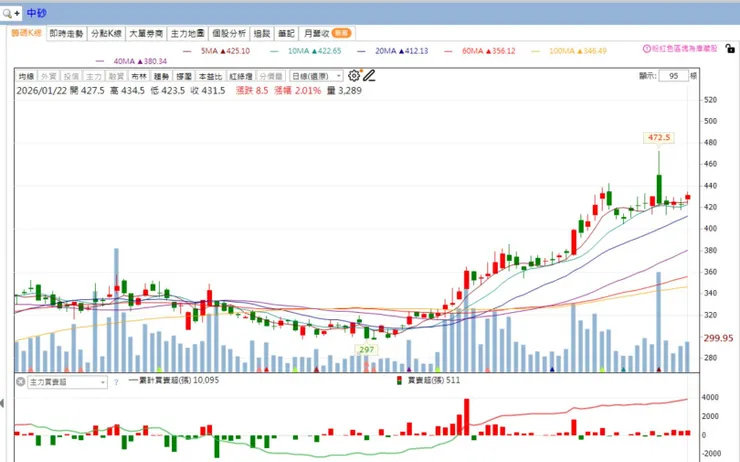Switch to 分點K線 tab
Image resolution: width=740 pixels, height=462 pixels.
point(106,34)
